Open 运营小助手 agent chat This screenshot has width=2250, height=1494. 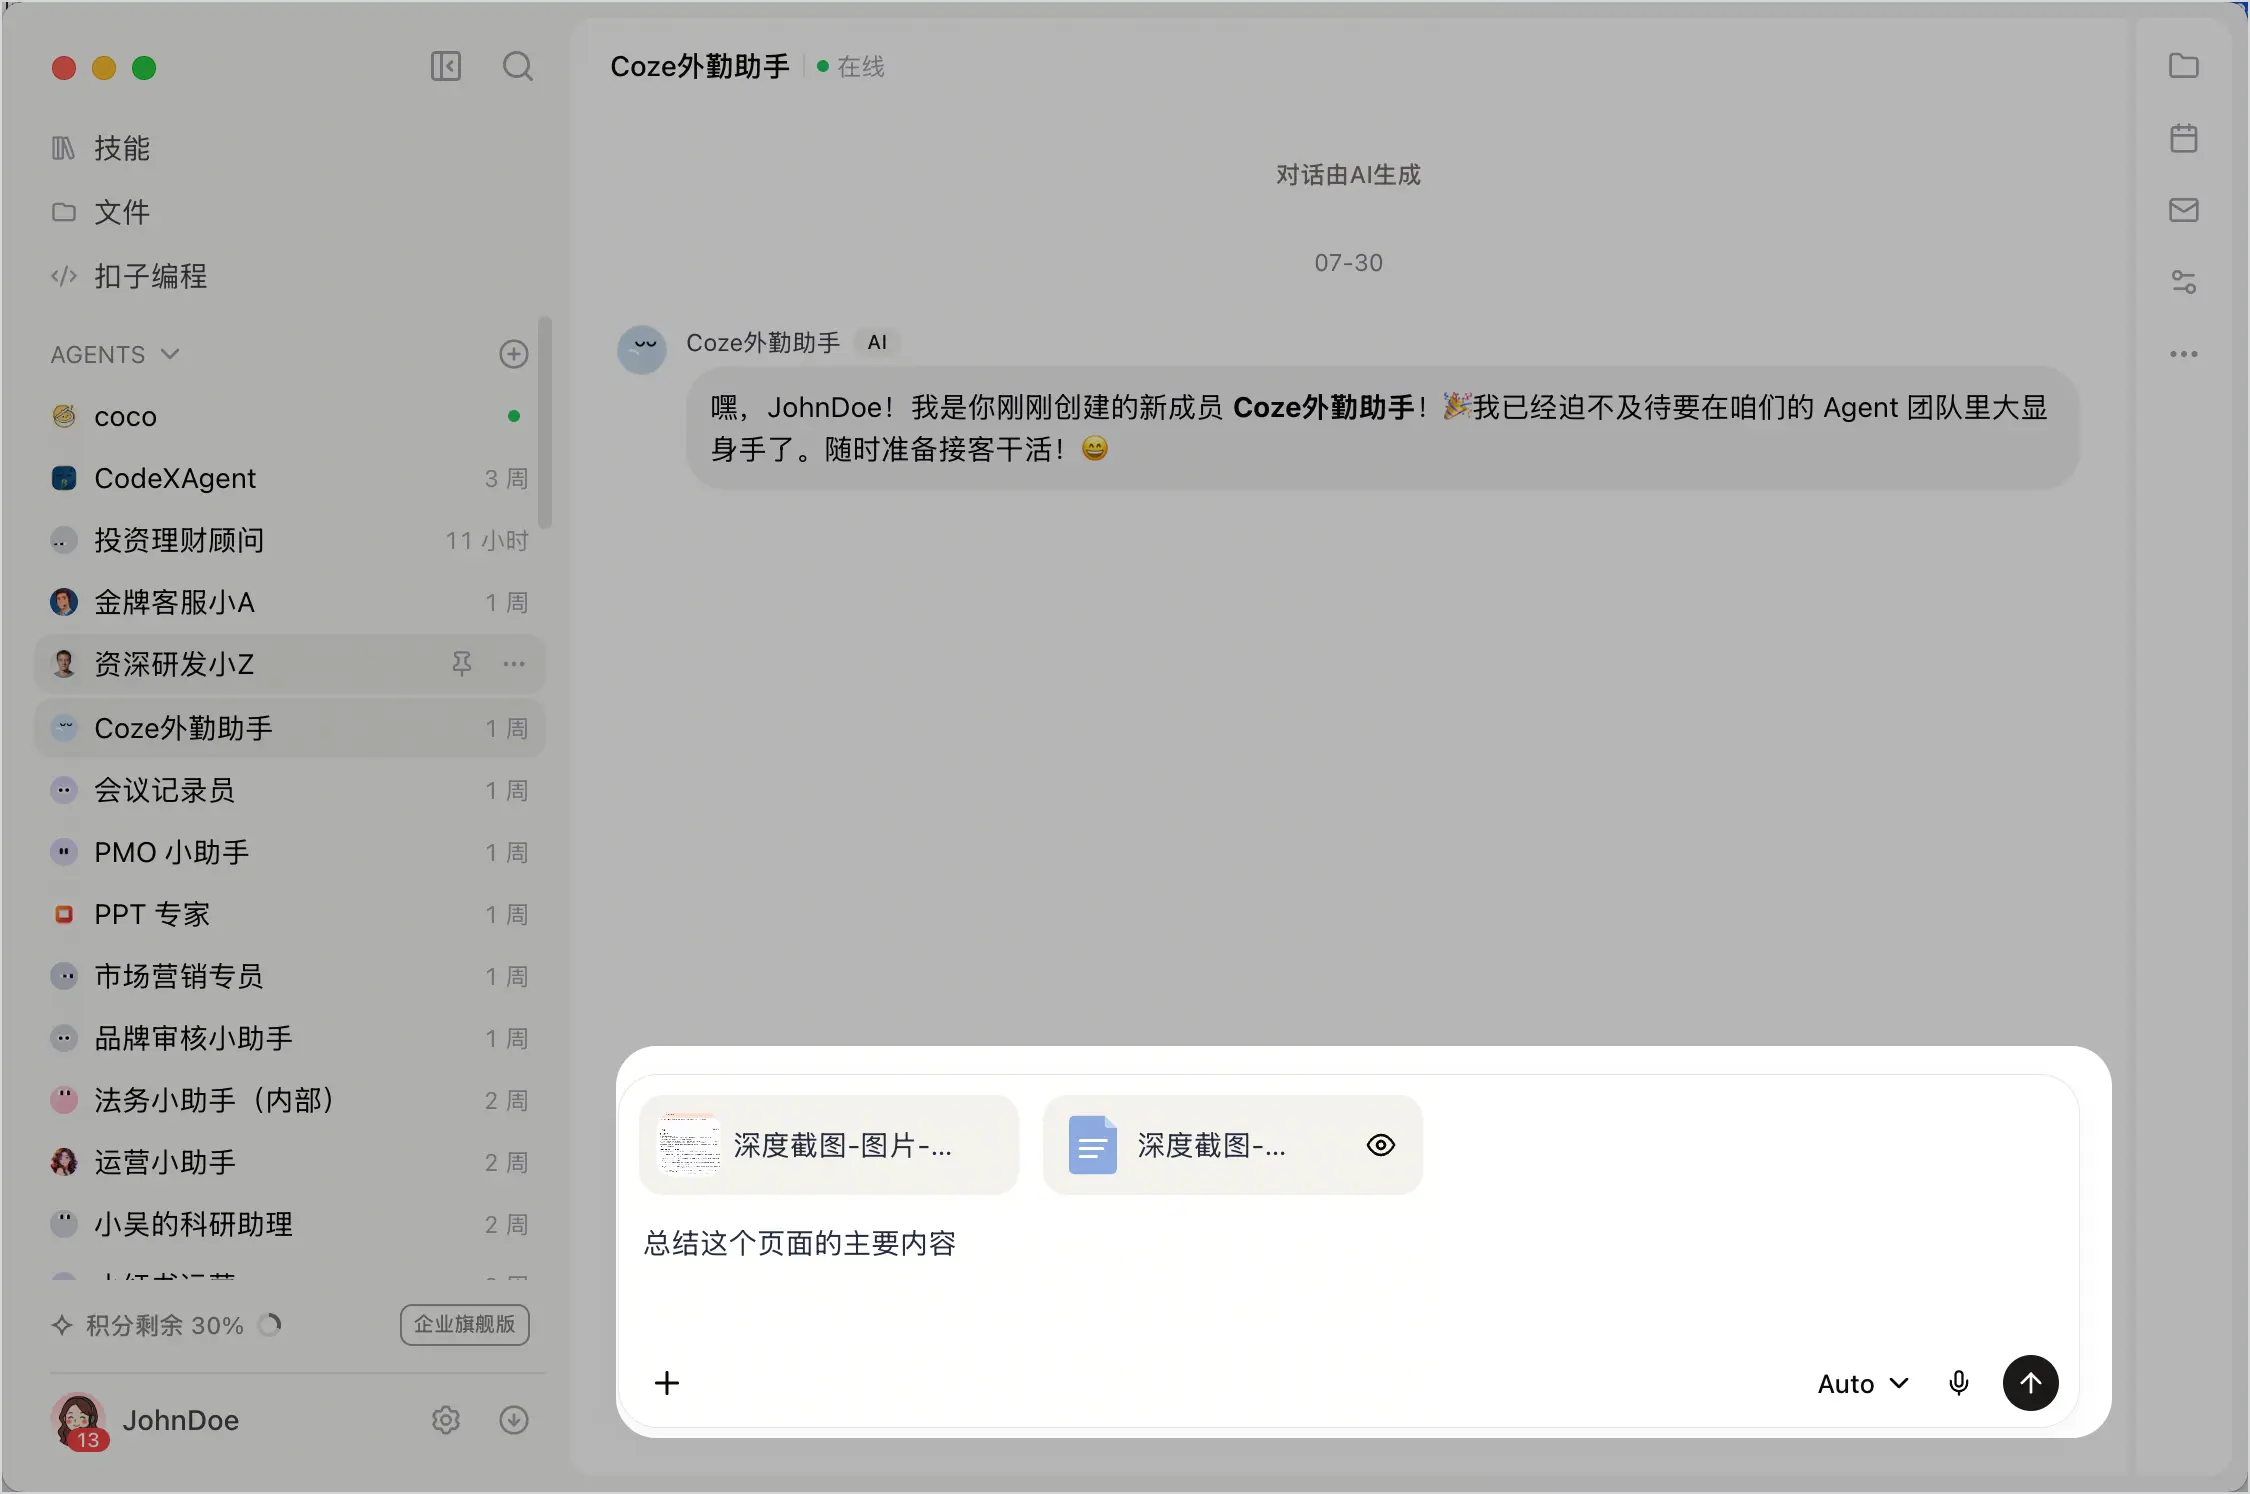pyautogui.click(x=289, y=1162)
